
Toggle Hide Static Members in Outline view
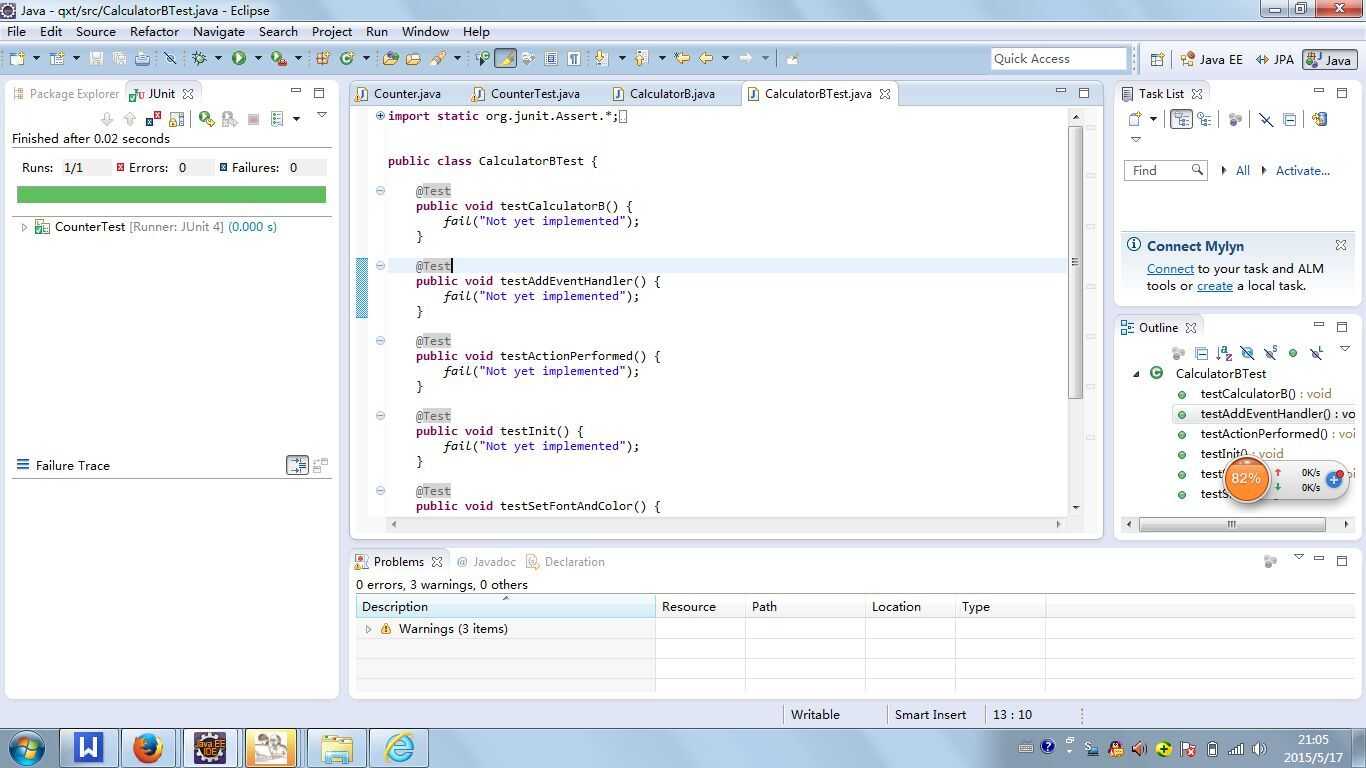point(1270,353)
